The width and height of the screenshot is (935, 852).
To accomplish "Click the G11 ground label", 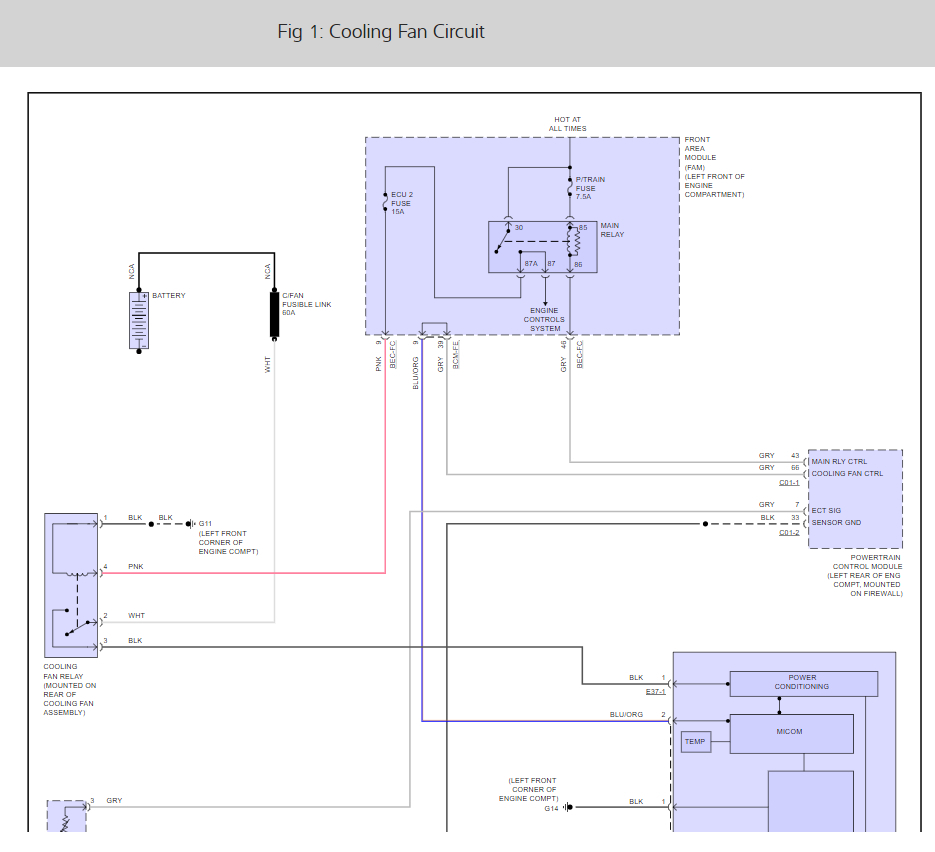I will pyautogui.click(x=205, y=523).
